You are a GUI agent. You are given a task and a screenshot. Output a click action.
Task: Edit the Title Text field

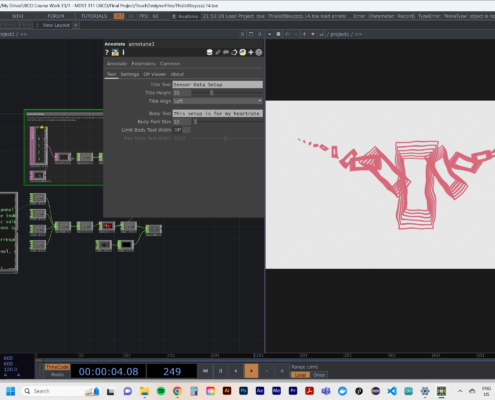coord(218,85)
